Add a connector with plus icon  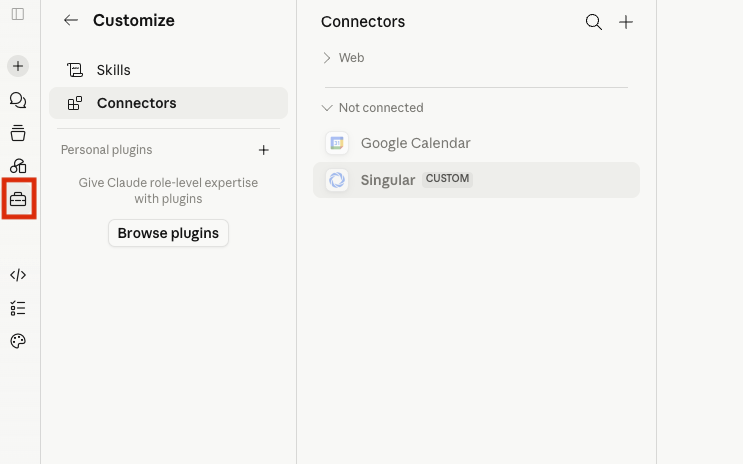tap(625, 22)
